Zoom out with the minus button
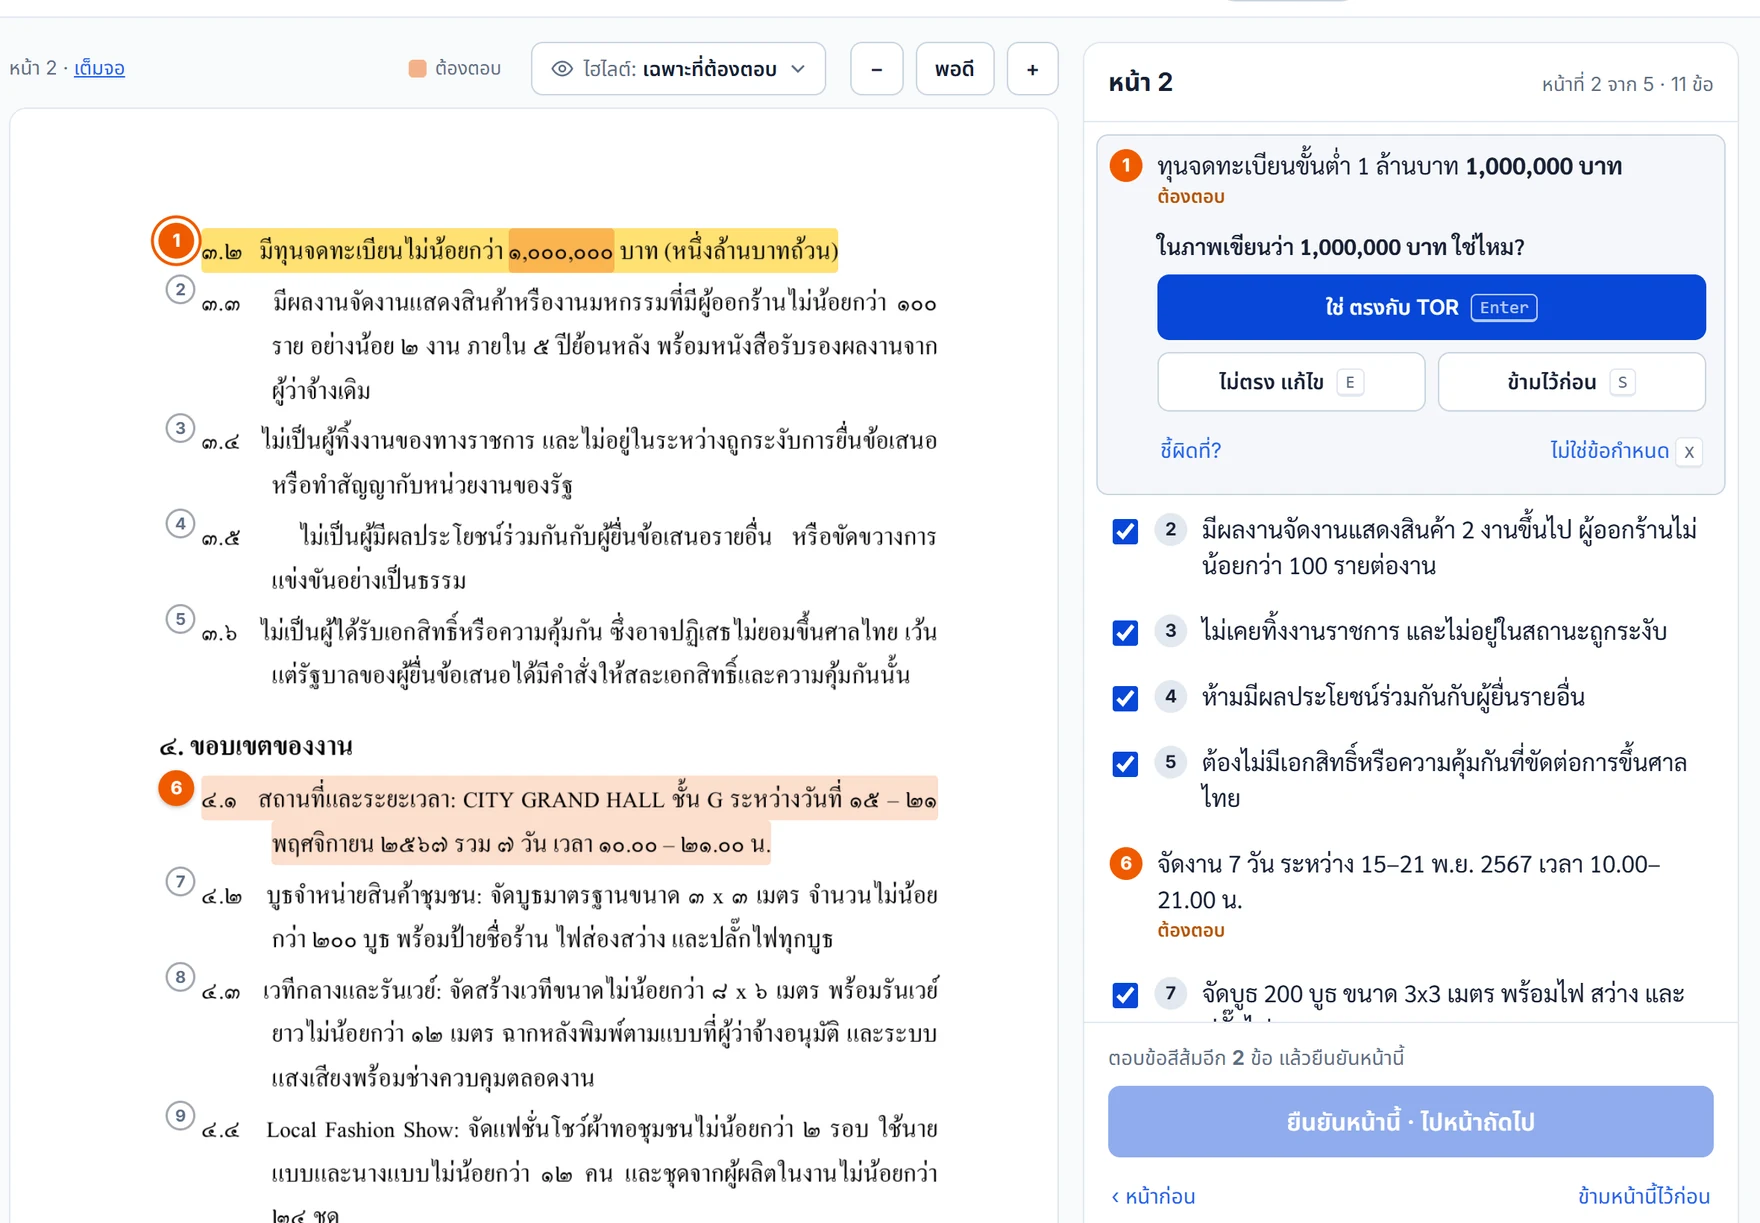Viewport: 1760px width, 1223px height. pos(877,69)
